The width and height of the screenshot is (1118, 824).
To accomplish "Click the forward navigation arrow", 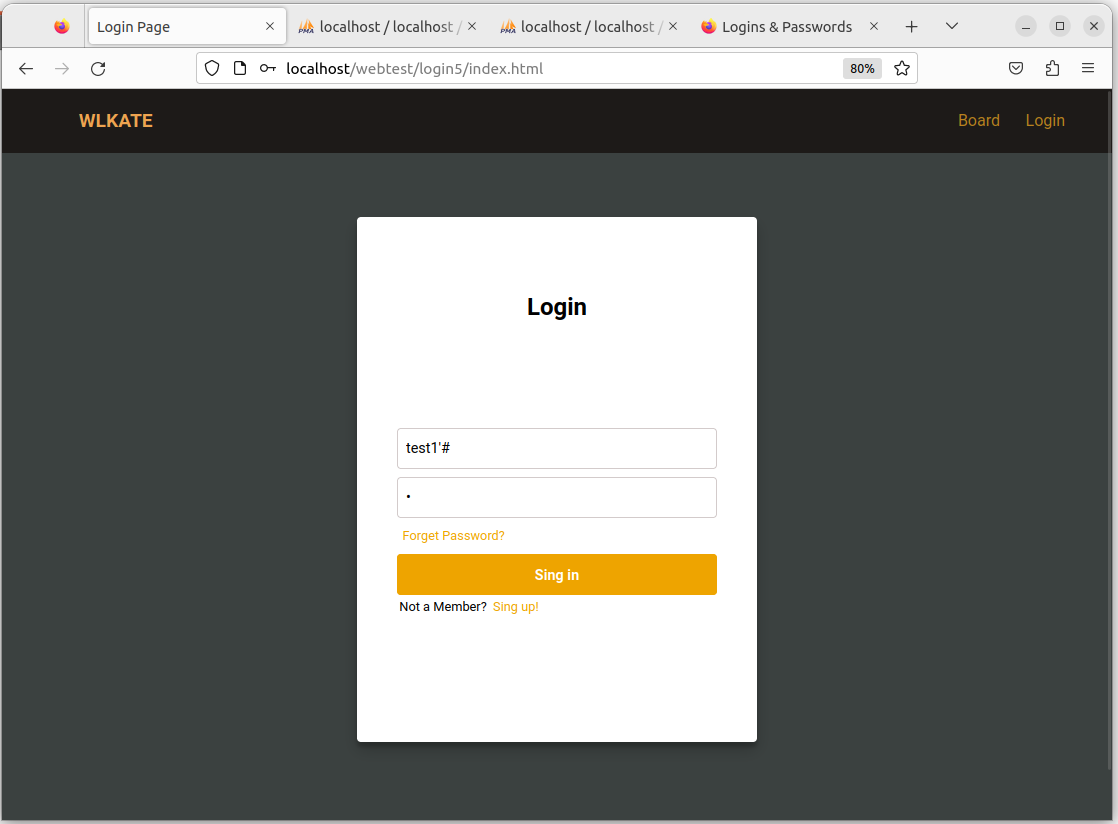I will point(62,68).
